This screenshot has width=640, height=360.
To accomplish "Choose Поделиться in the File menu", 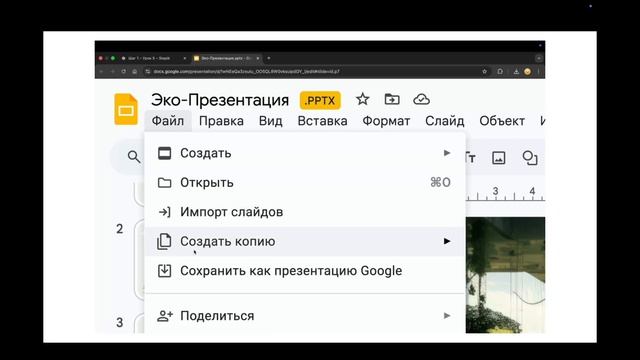I will (305, 316).
